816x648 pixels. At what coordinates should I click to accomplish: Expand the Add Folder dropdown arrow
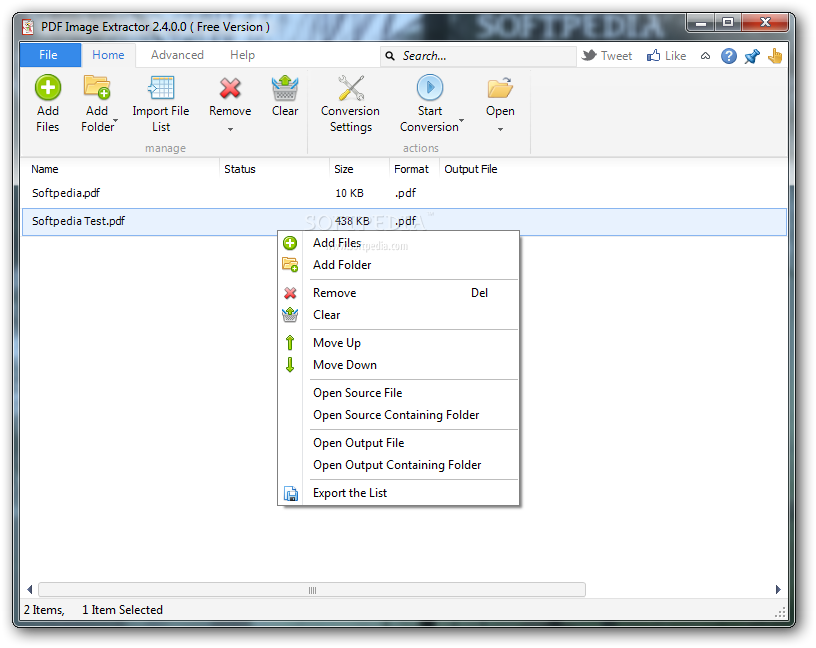click(116, 120)
